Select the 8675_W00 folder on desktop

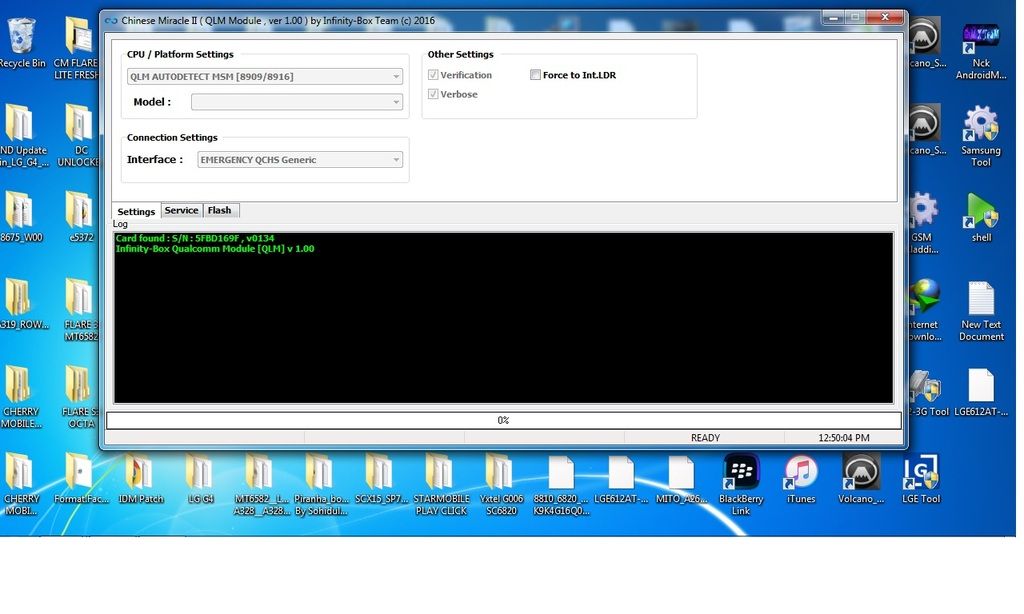tap(22, 216)
